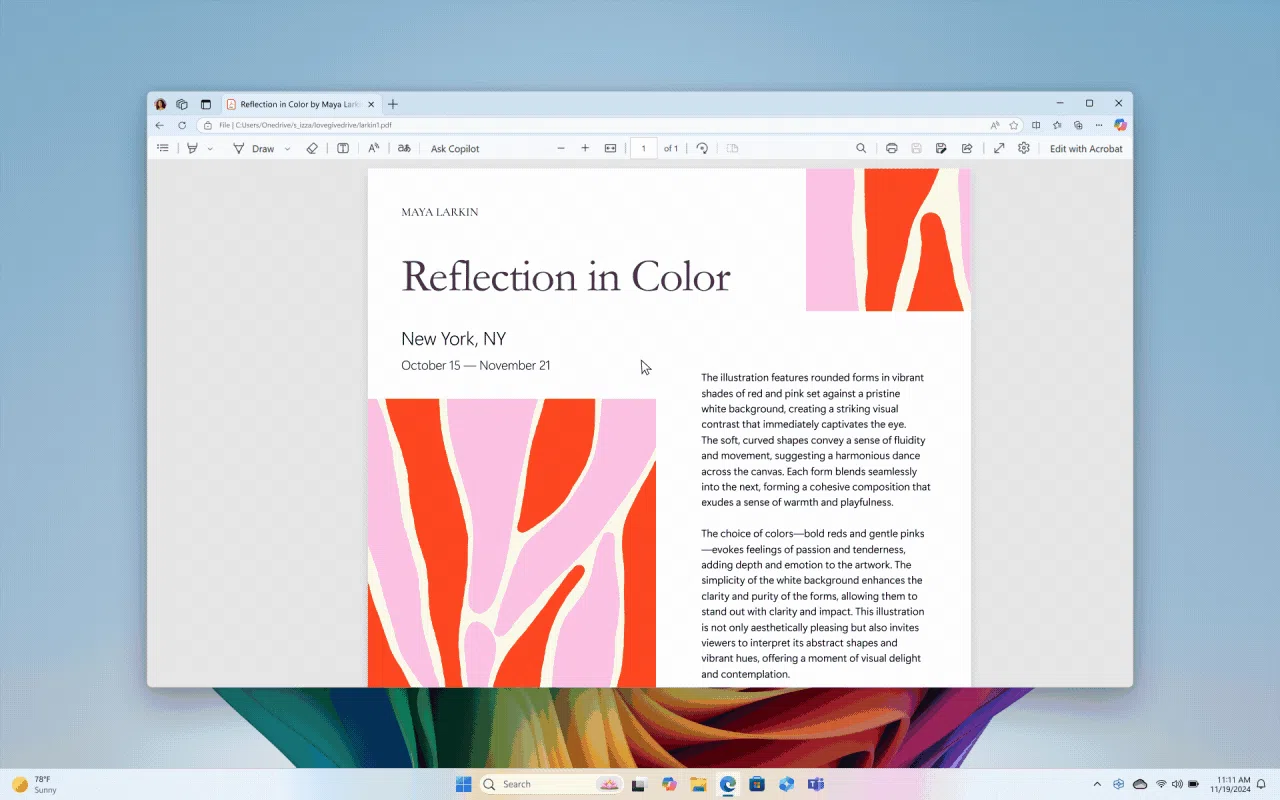Click Ask Copilot button
The height and width of the screenshot is (800, 1280).
[455, 148]
